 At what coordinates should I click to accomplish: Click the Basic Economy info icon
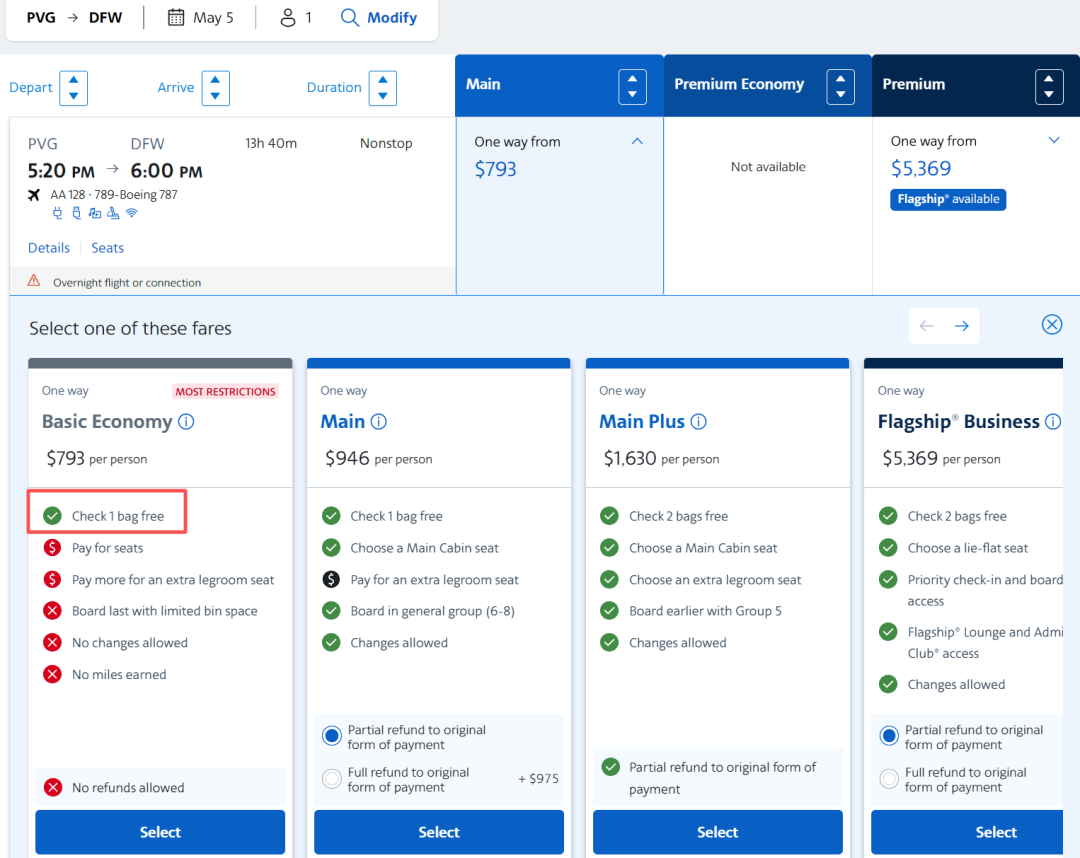[x=186, y=422]
